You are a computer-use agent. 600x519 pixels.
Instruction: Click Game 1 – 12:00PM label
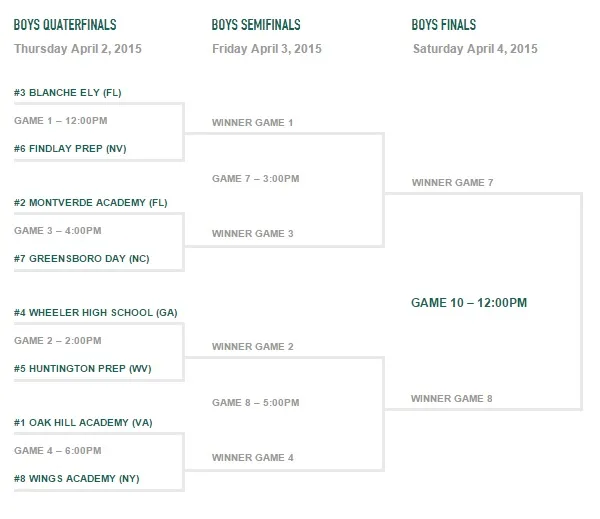click(61, 121)
